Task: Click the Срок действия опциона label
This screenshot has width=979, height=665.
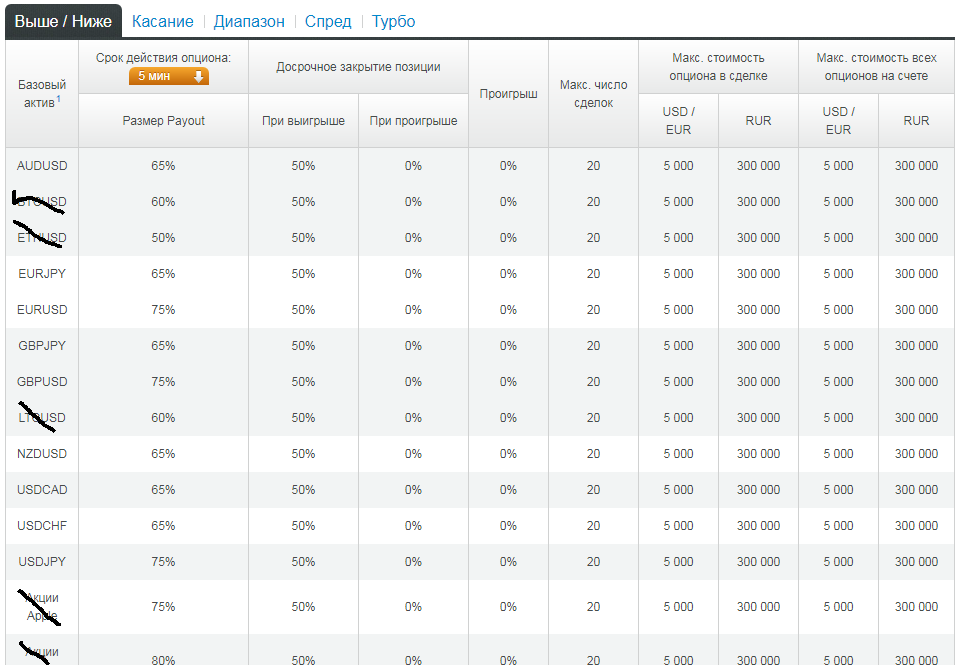Action: [163, 58]
